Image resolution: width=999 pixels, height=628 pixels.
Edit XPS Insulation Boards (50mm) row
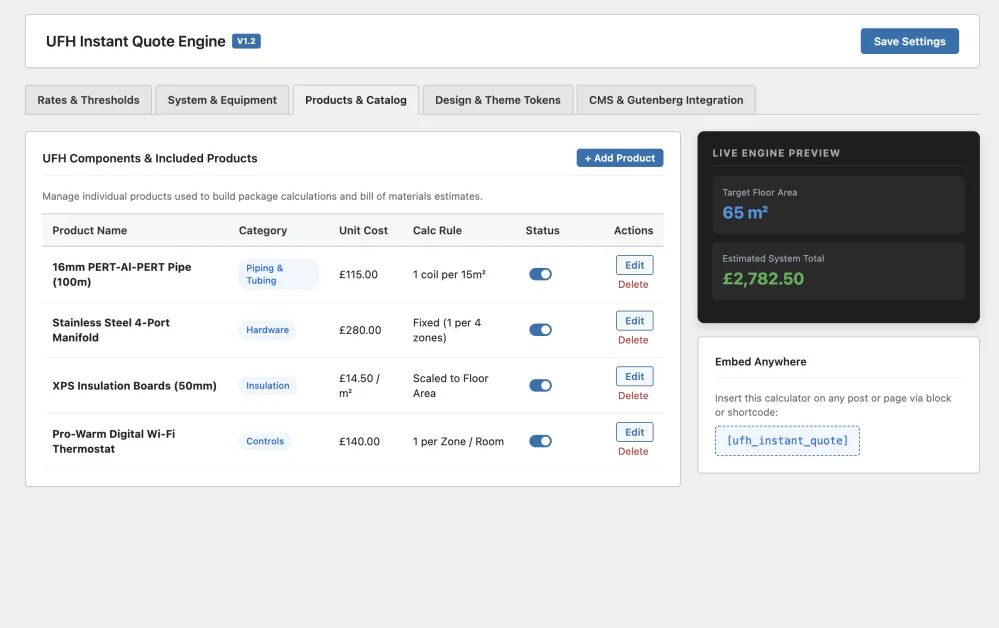[635, 376]
